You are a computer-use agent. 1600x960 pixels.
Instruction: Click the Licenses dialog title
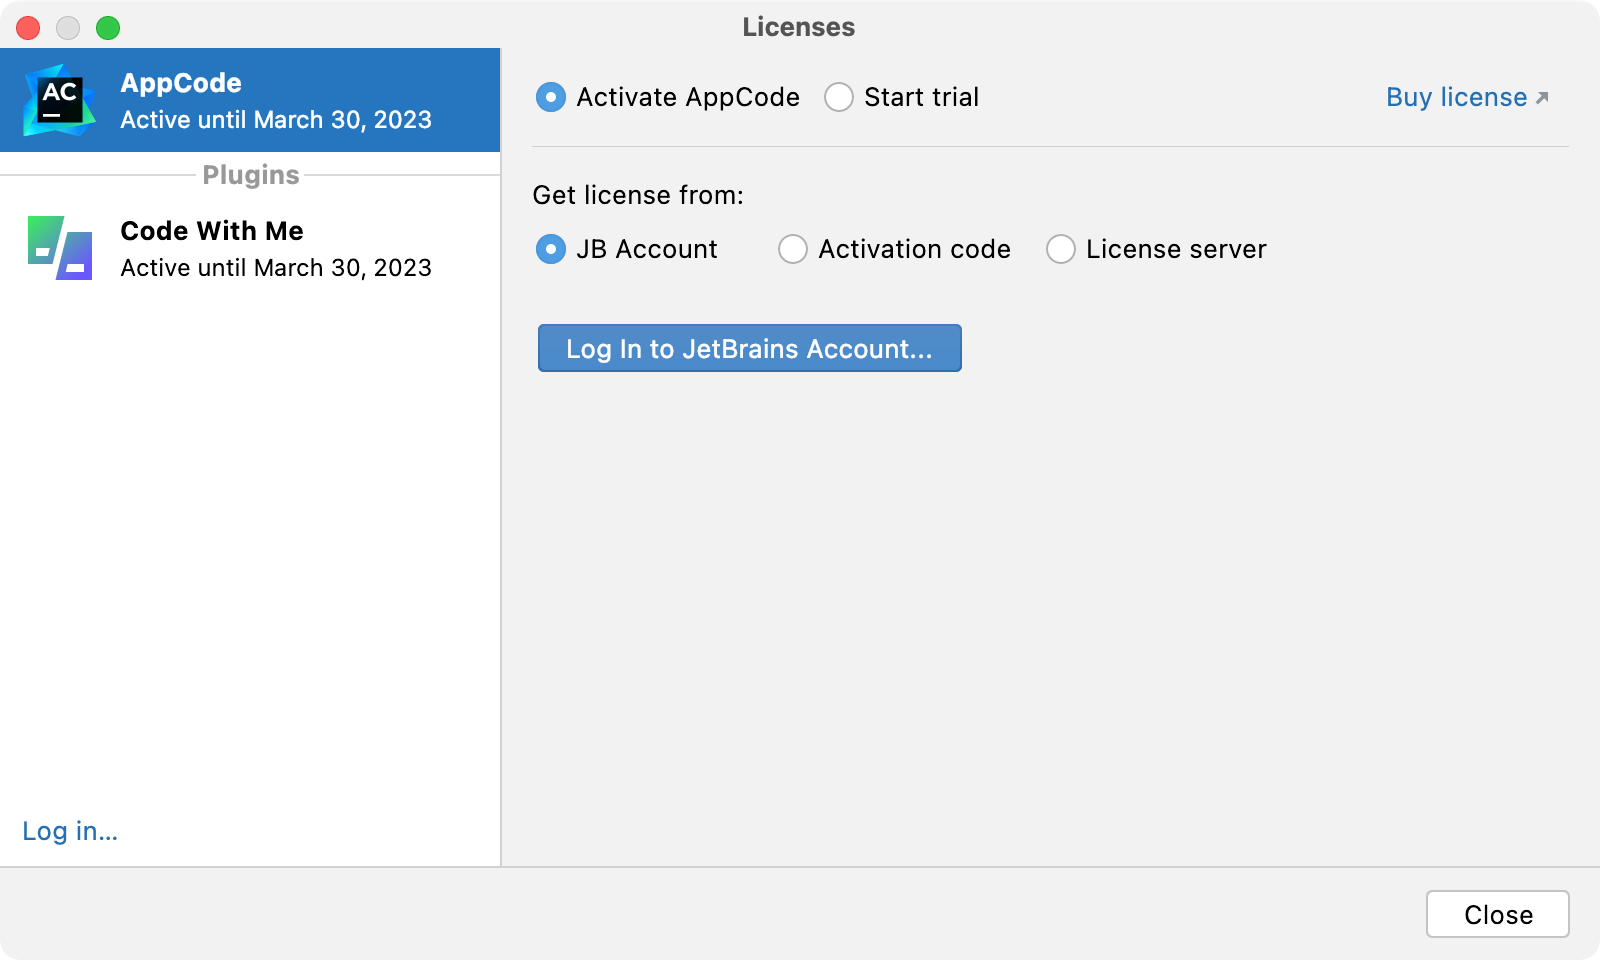[x=797, y=27]
